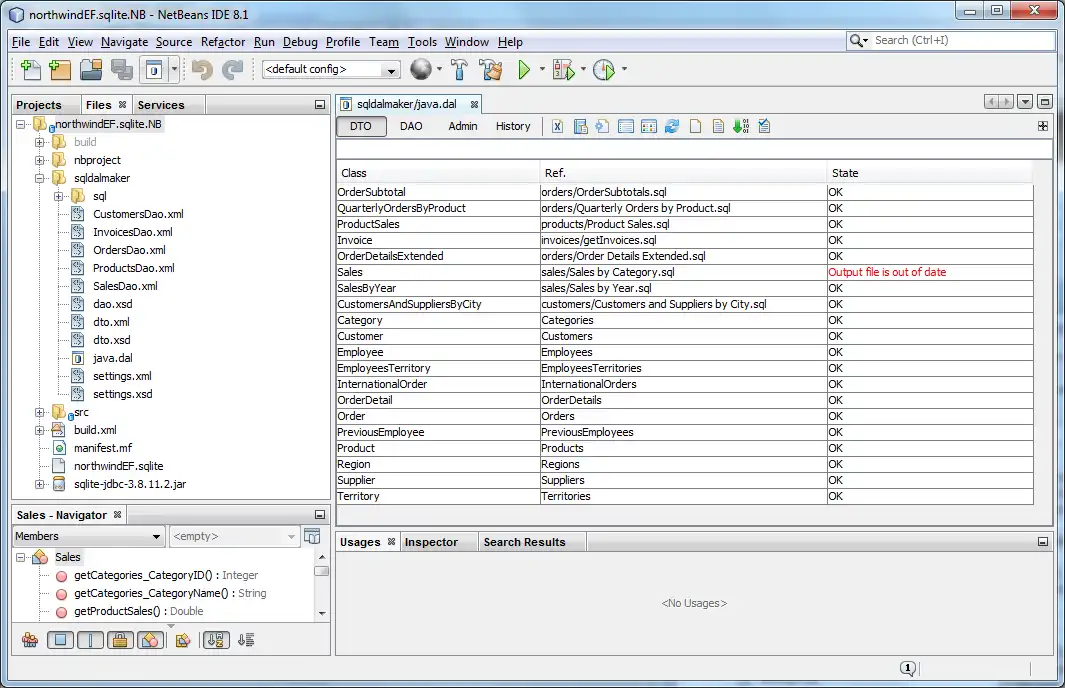Expand the src folder node
The image size is (1065, 688).
(x=41, y=412)
